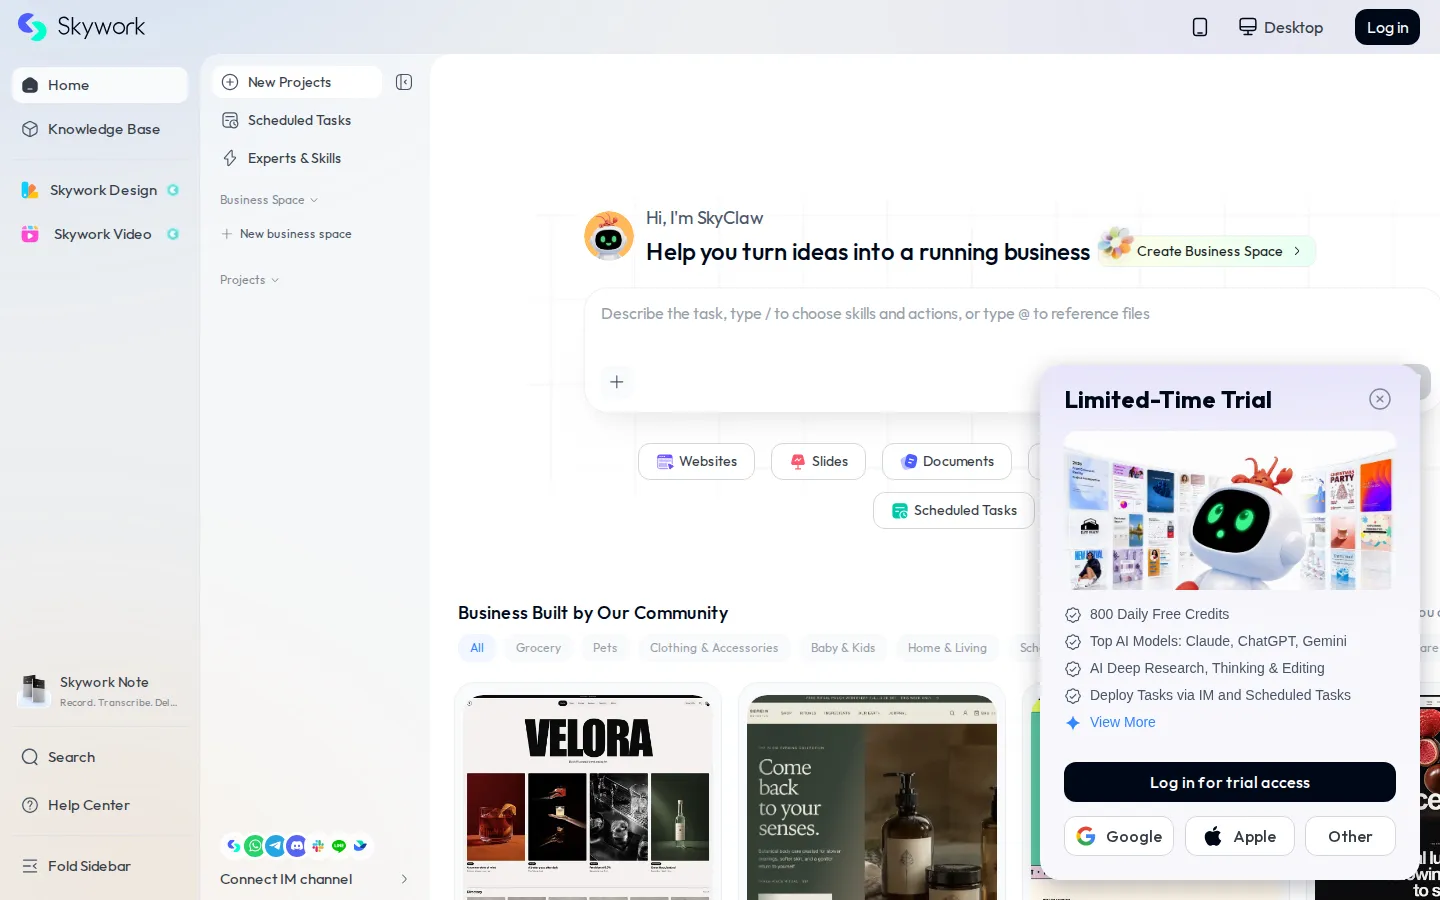Open the VELORA community card
Image resolution: width=1440 pixels, height=900 pixels.
click(x=588, y=792)
